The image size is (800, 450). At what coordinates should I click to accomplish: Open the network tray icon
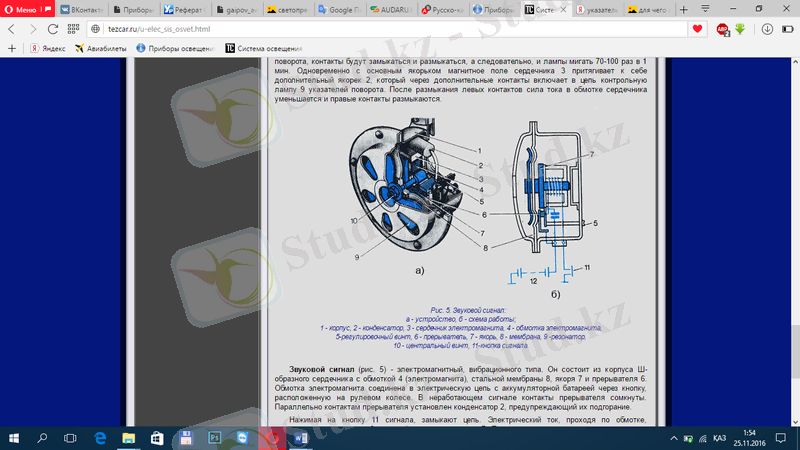click(703, 438)
